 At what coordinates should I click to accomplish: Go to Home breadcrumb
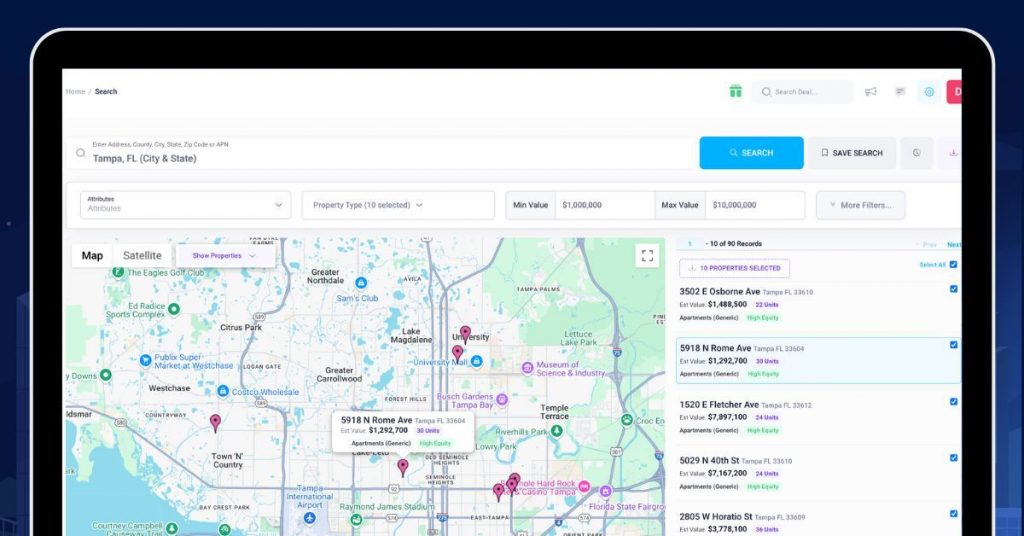coord(75,91)
